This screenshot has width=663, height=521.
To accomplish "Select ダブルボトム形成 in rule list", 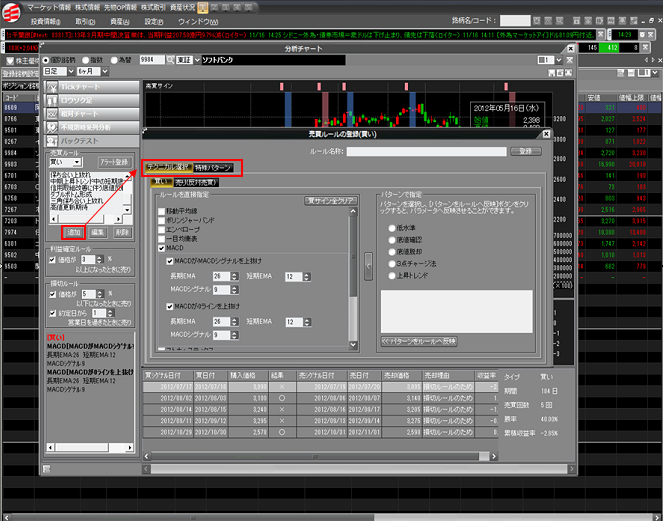I will [x=70, y=195].
